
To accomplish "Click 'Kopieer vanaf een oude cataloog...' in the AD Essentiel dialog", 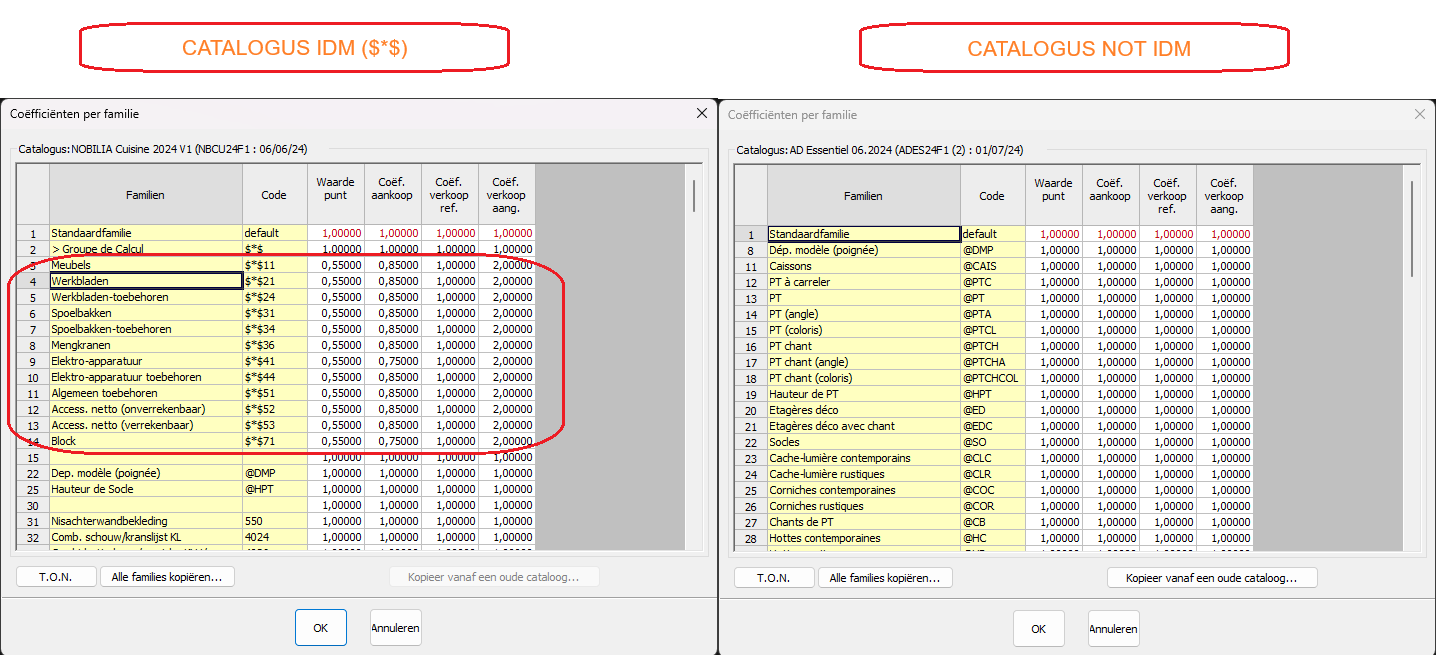I will point(1212,577).
